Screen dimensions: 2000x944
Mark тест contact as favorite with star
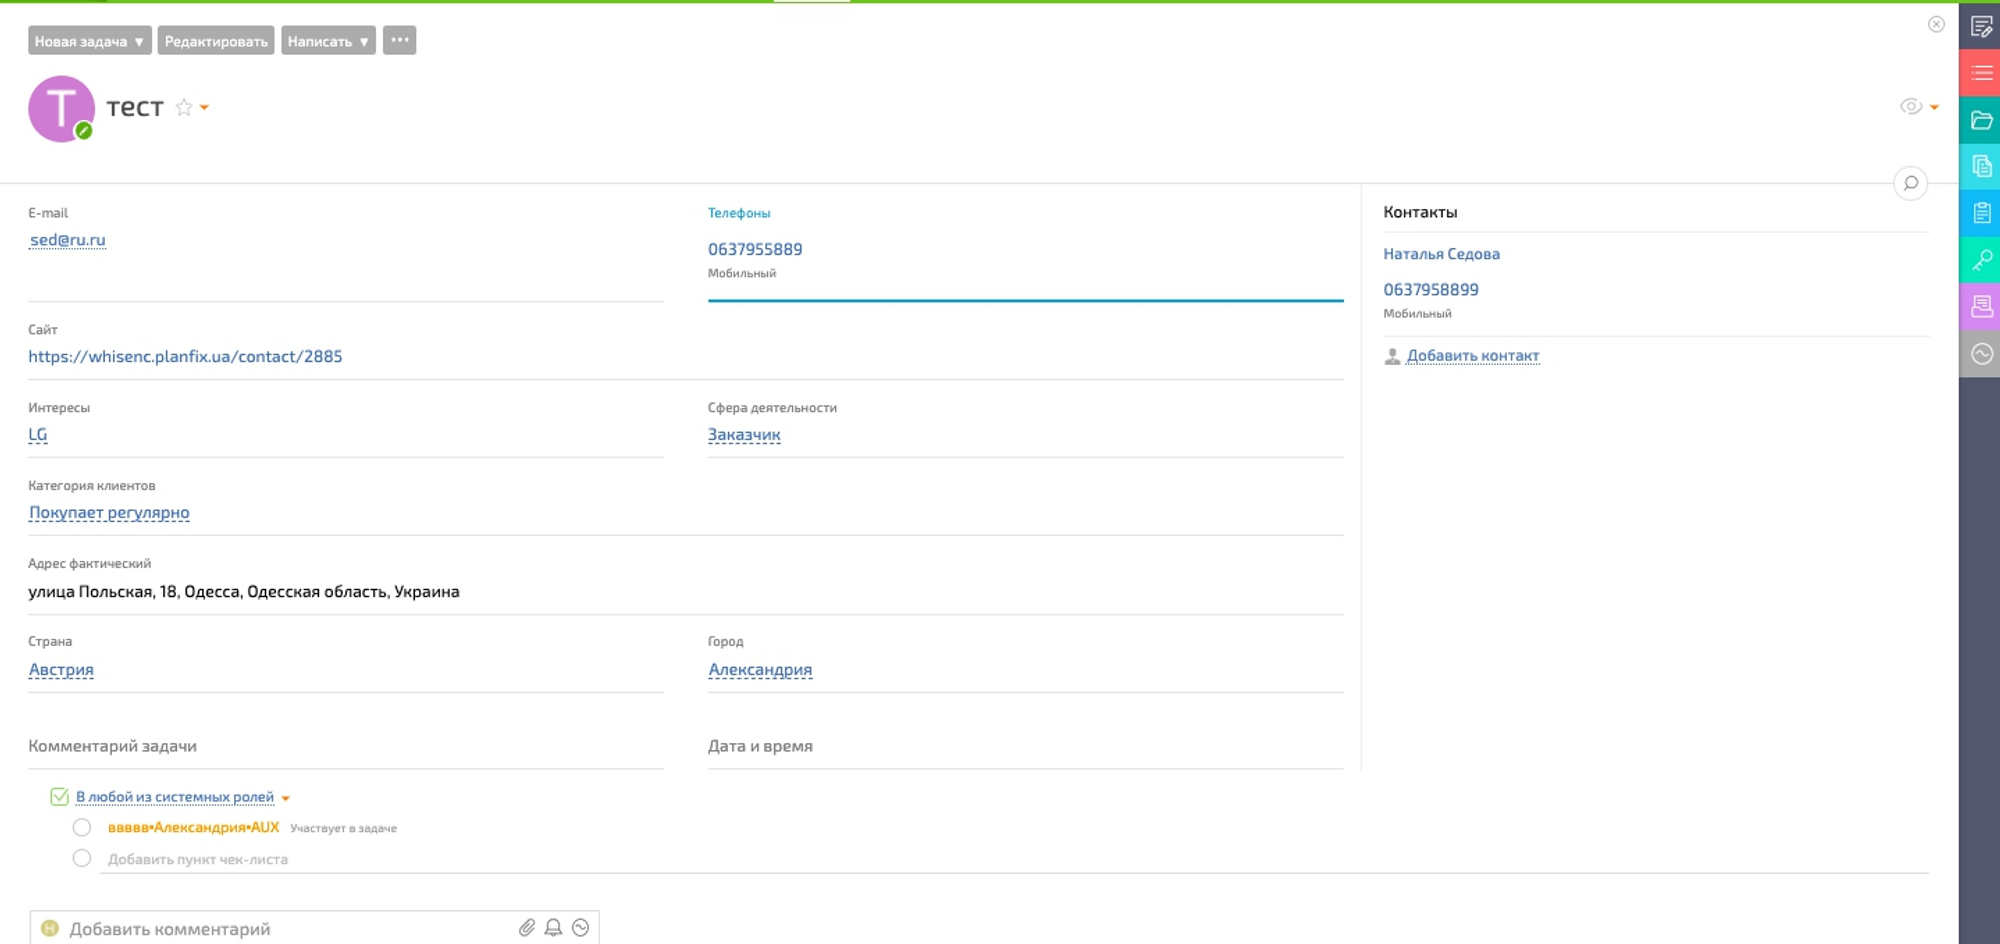(x=184, y=108)
